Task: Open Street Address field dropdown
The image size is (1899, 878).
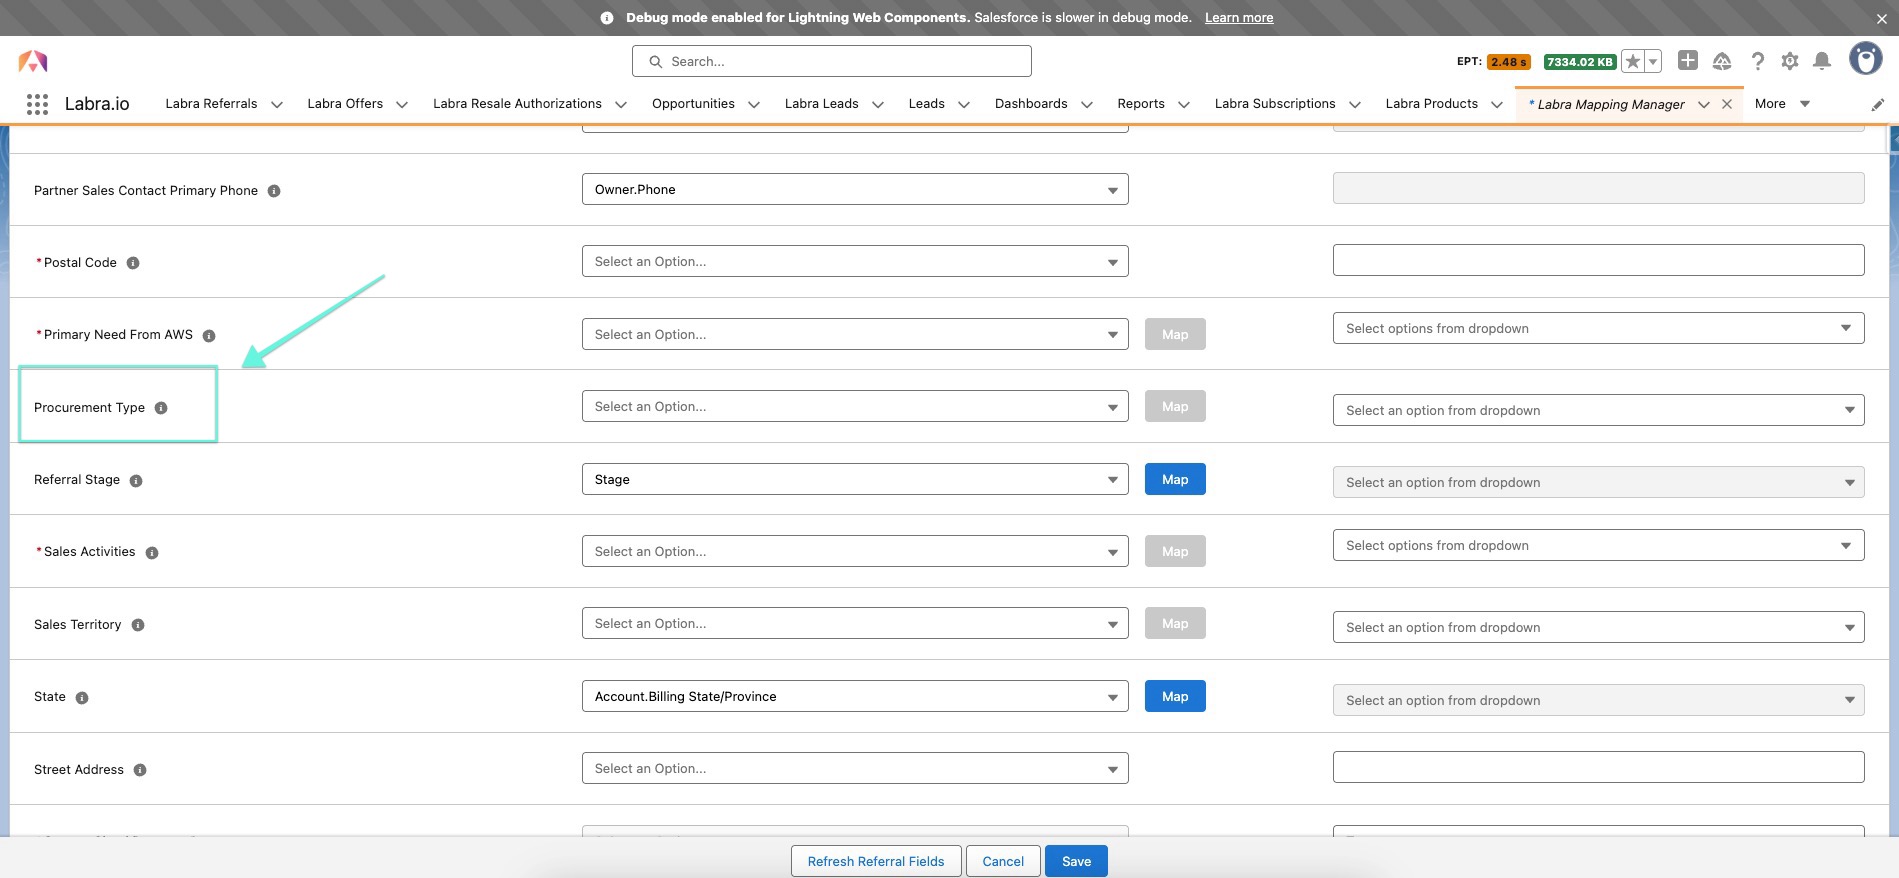Action: [855, 768]
